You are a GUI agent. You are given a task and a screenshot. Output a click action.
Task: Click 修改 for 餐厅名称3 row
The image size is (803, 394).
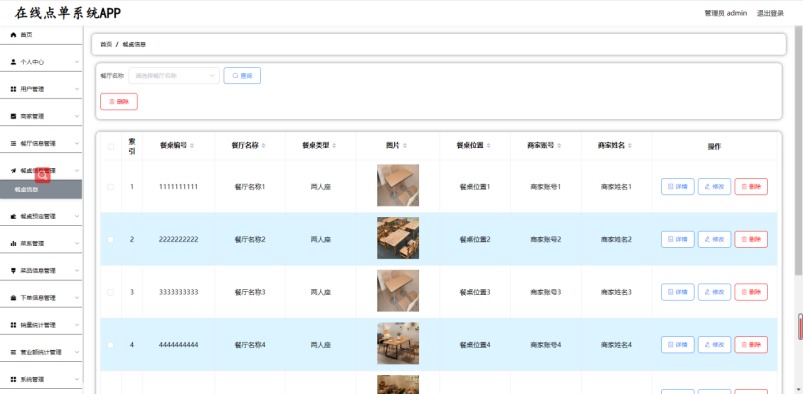pyautogui.click(x=714, y=292)
